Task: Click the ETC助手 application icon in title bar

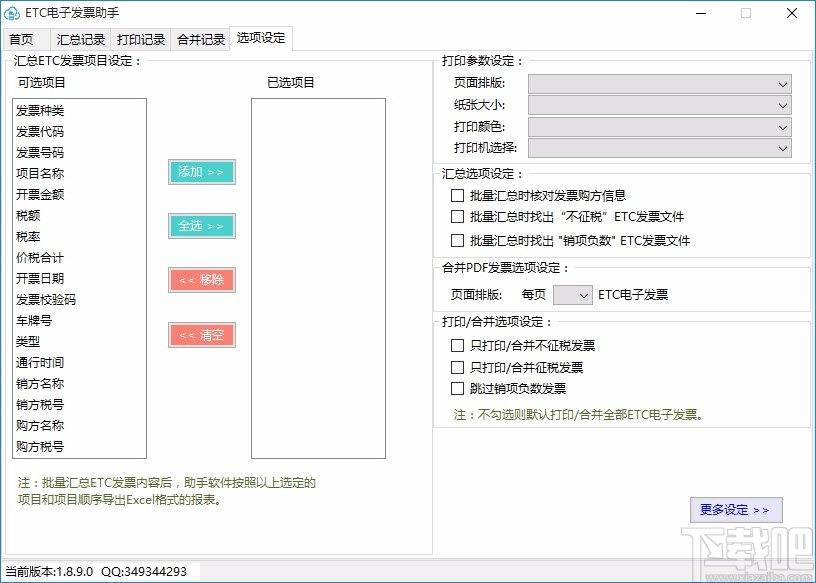Action: tap(14, 13)
